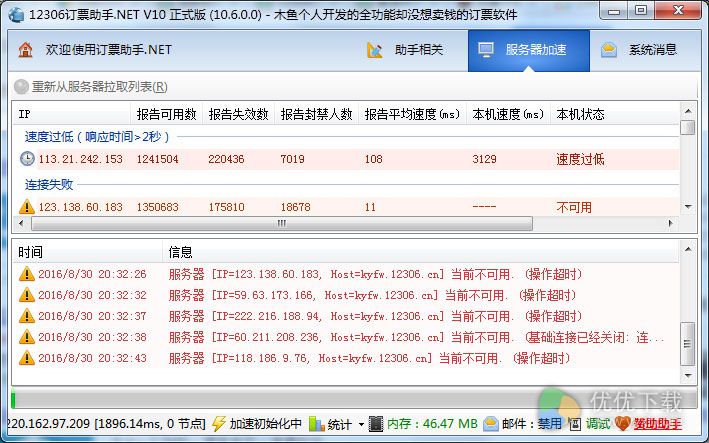The image size is (709, 443).
Task: Click server list scroll down arrow
Action: pyautogui.click(x=688, y=207)
